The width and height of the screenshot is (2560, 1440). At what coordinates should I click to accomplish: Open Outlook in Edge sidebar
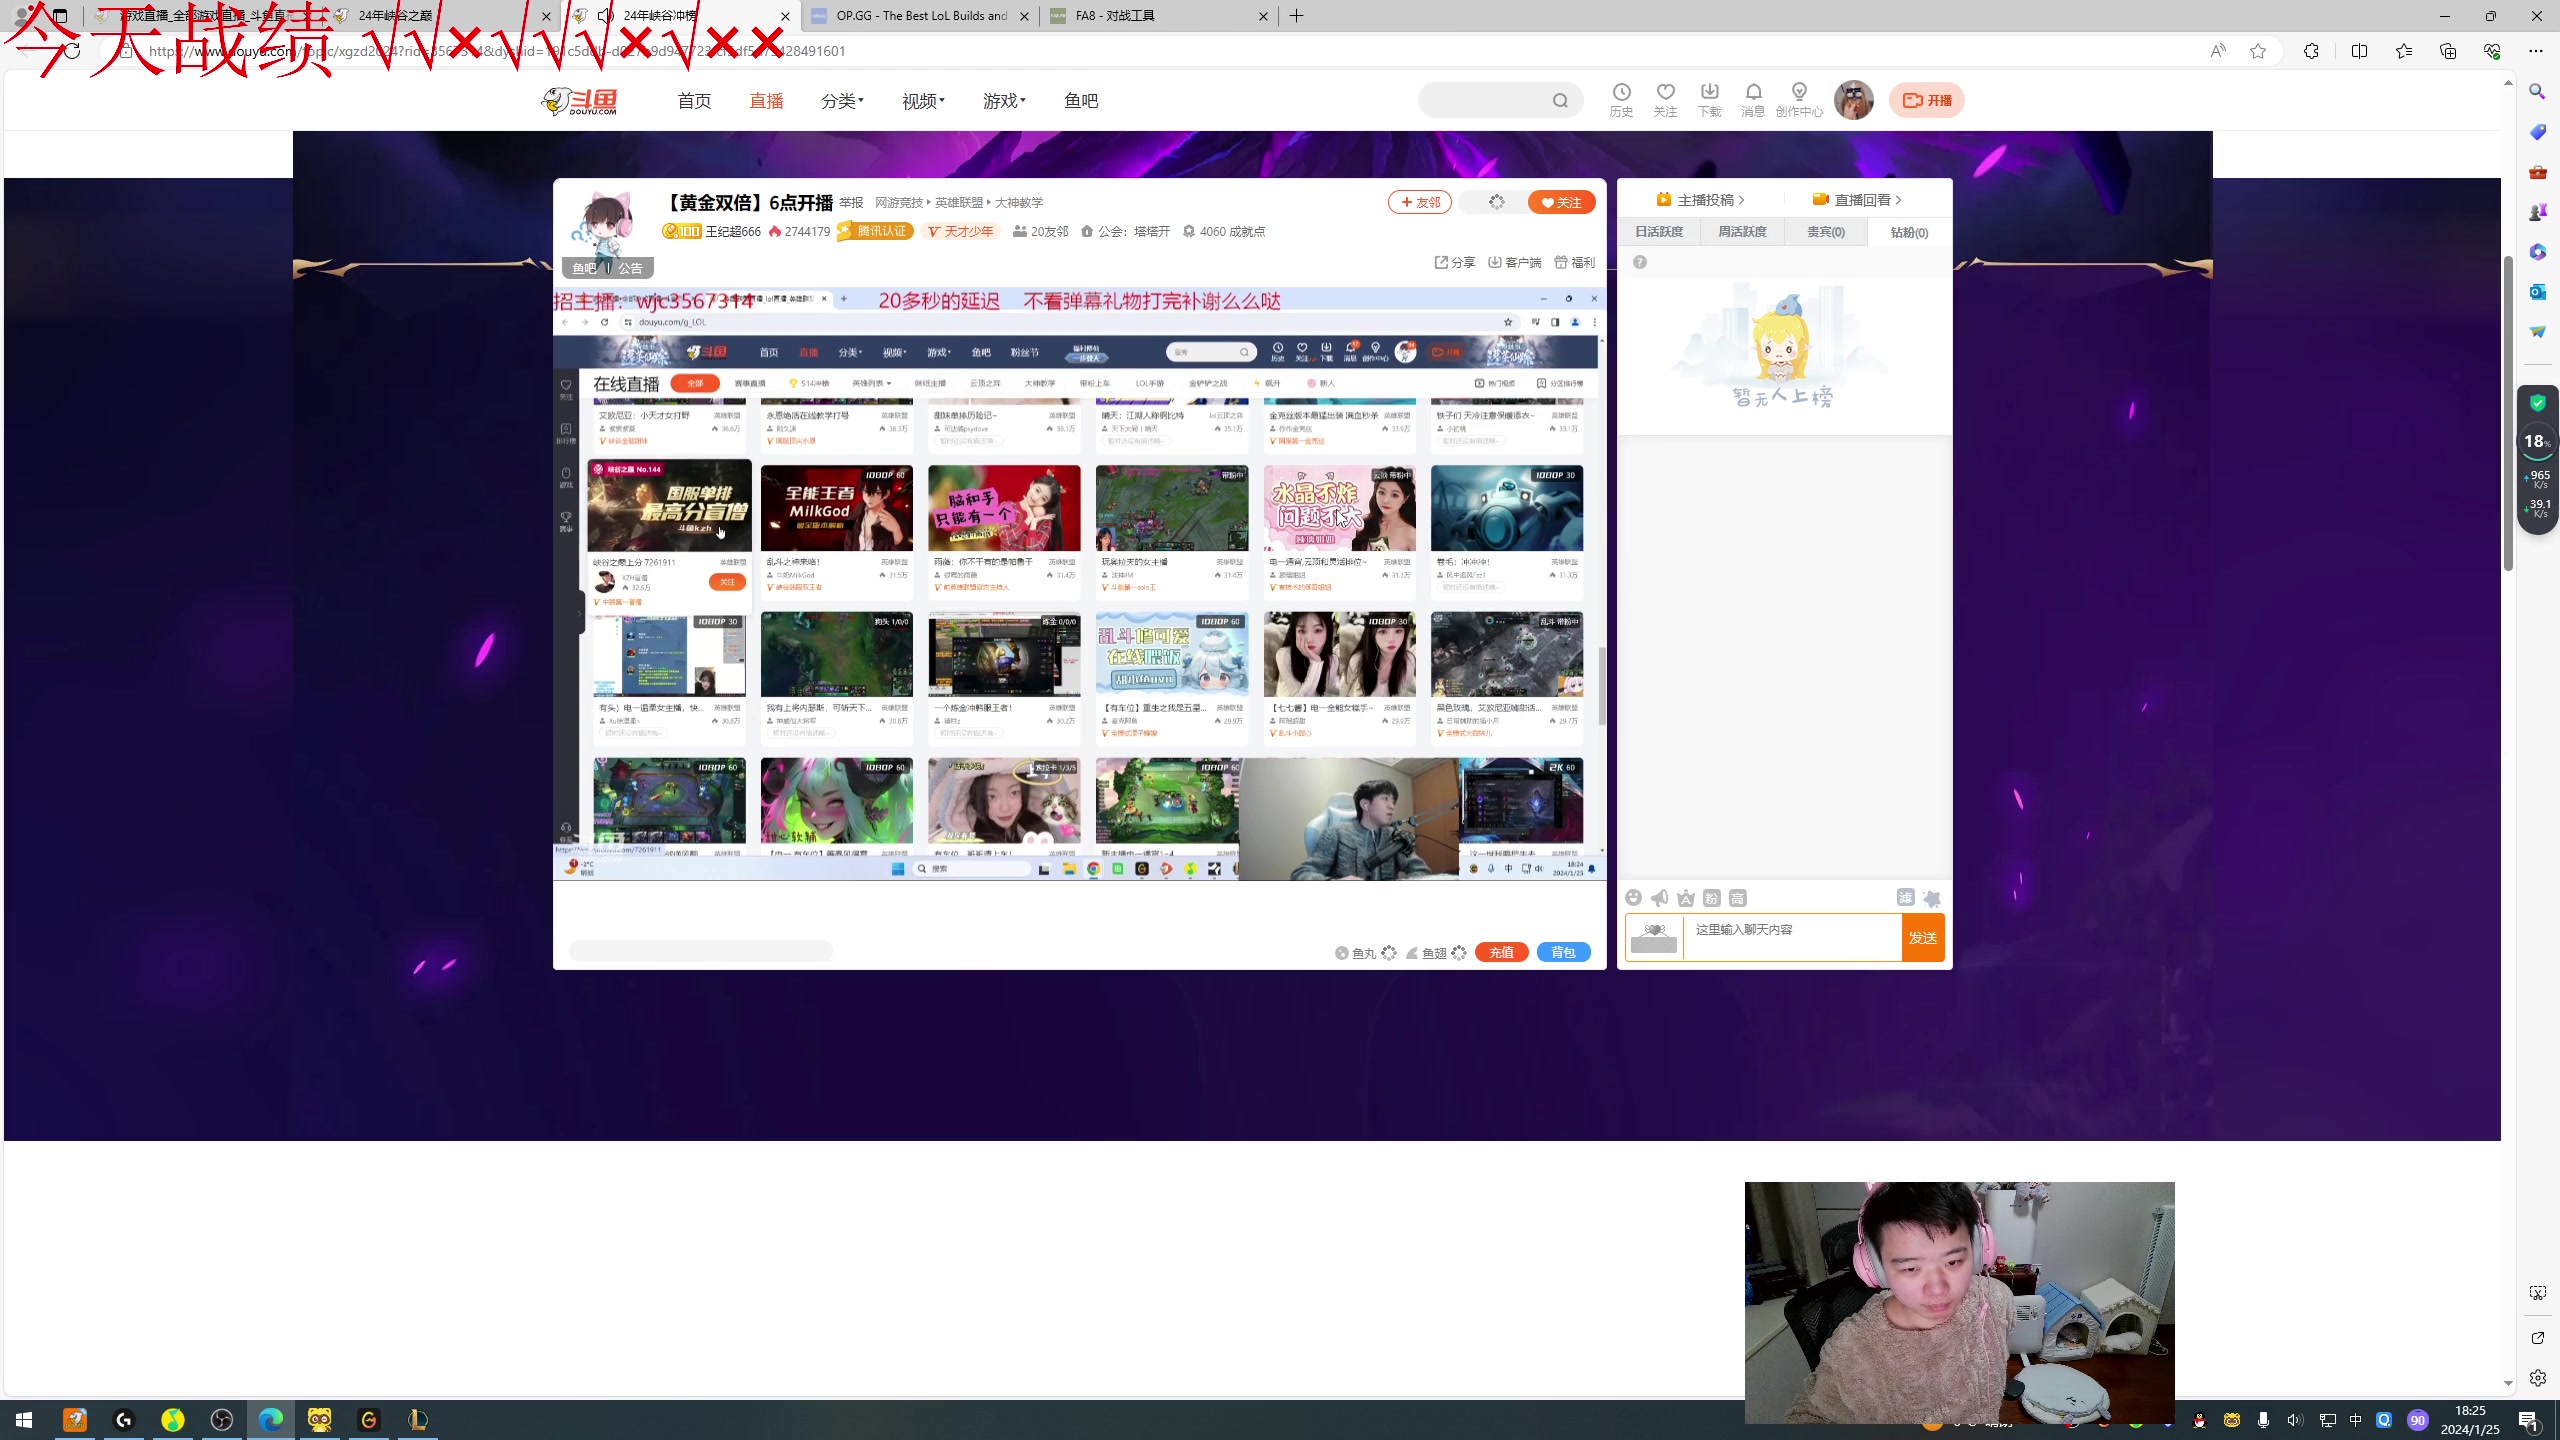tap(2538, 291)
